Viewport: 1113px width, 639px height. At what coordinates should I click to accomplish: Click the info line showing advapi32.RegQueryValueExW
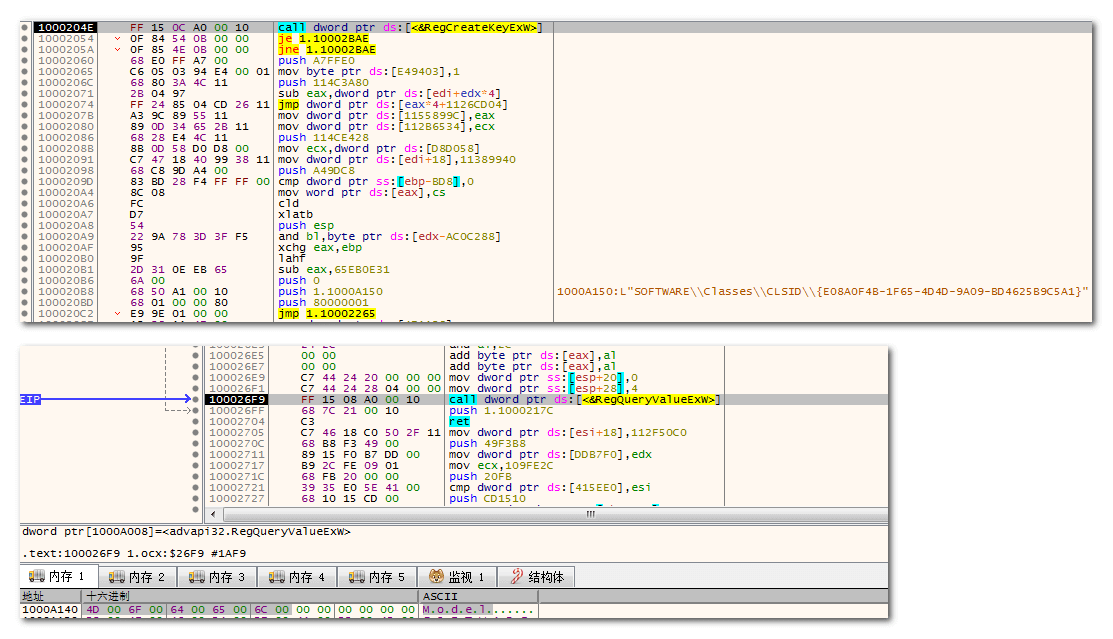coord(186,531)
